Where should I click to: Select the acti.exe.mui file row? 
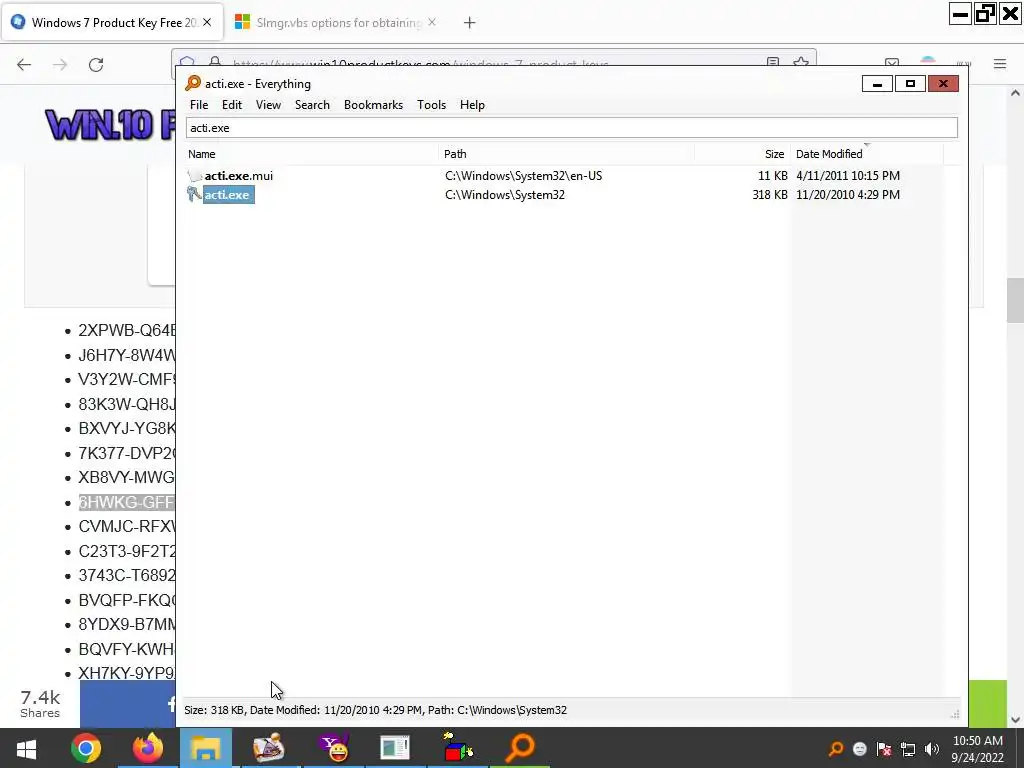(565, 176)
